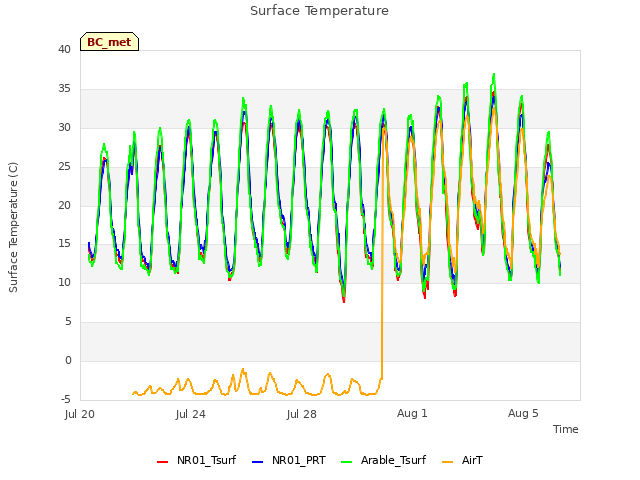This screenshot has height=480, width=640.
Task: Click the Time x-axis title
Action: (566, 429)
